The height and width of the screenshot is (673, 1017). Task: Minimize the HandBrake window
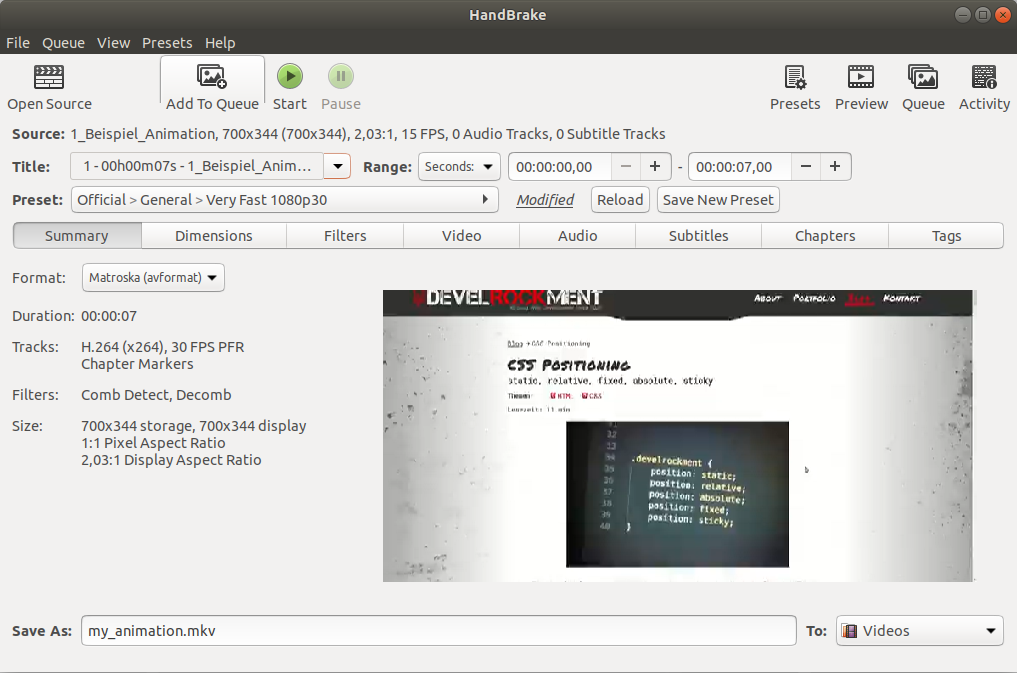tap(963, 14)
